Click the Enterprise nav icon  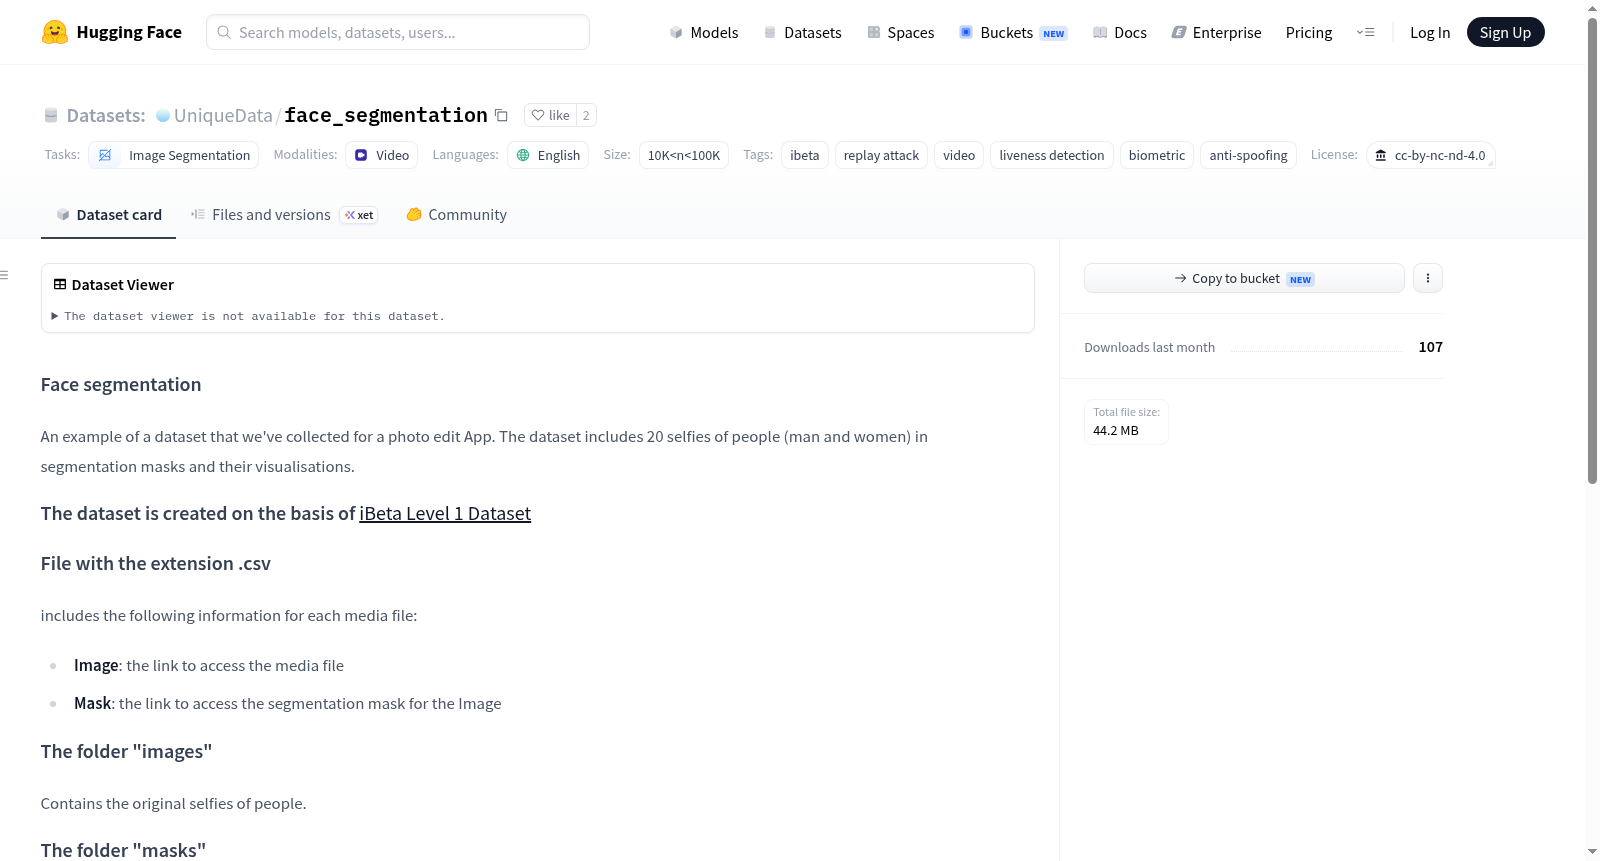click(1179, 32)
